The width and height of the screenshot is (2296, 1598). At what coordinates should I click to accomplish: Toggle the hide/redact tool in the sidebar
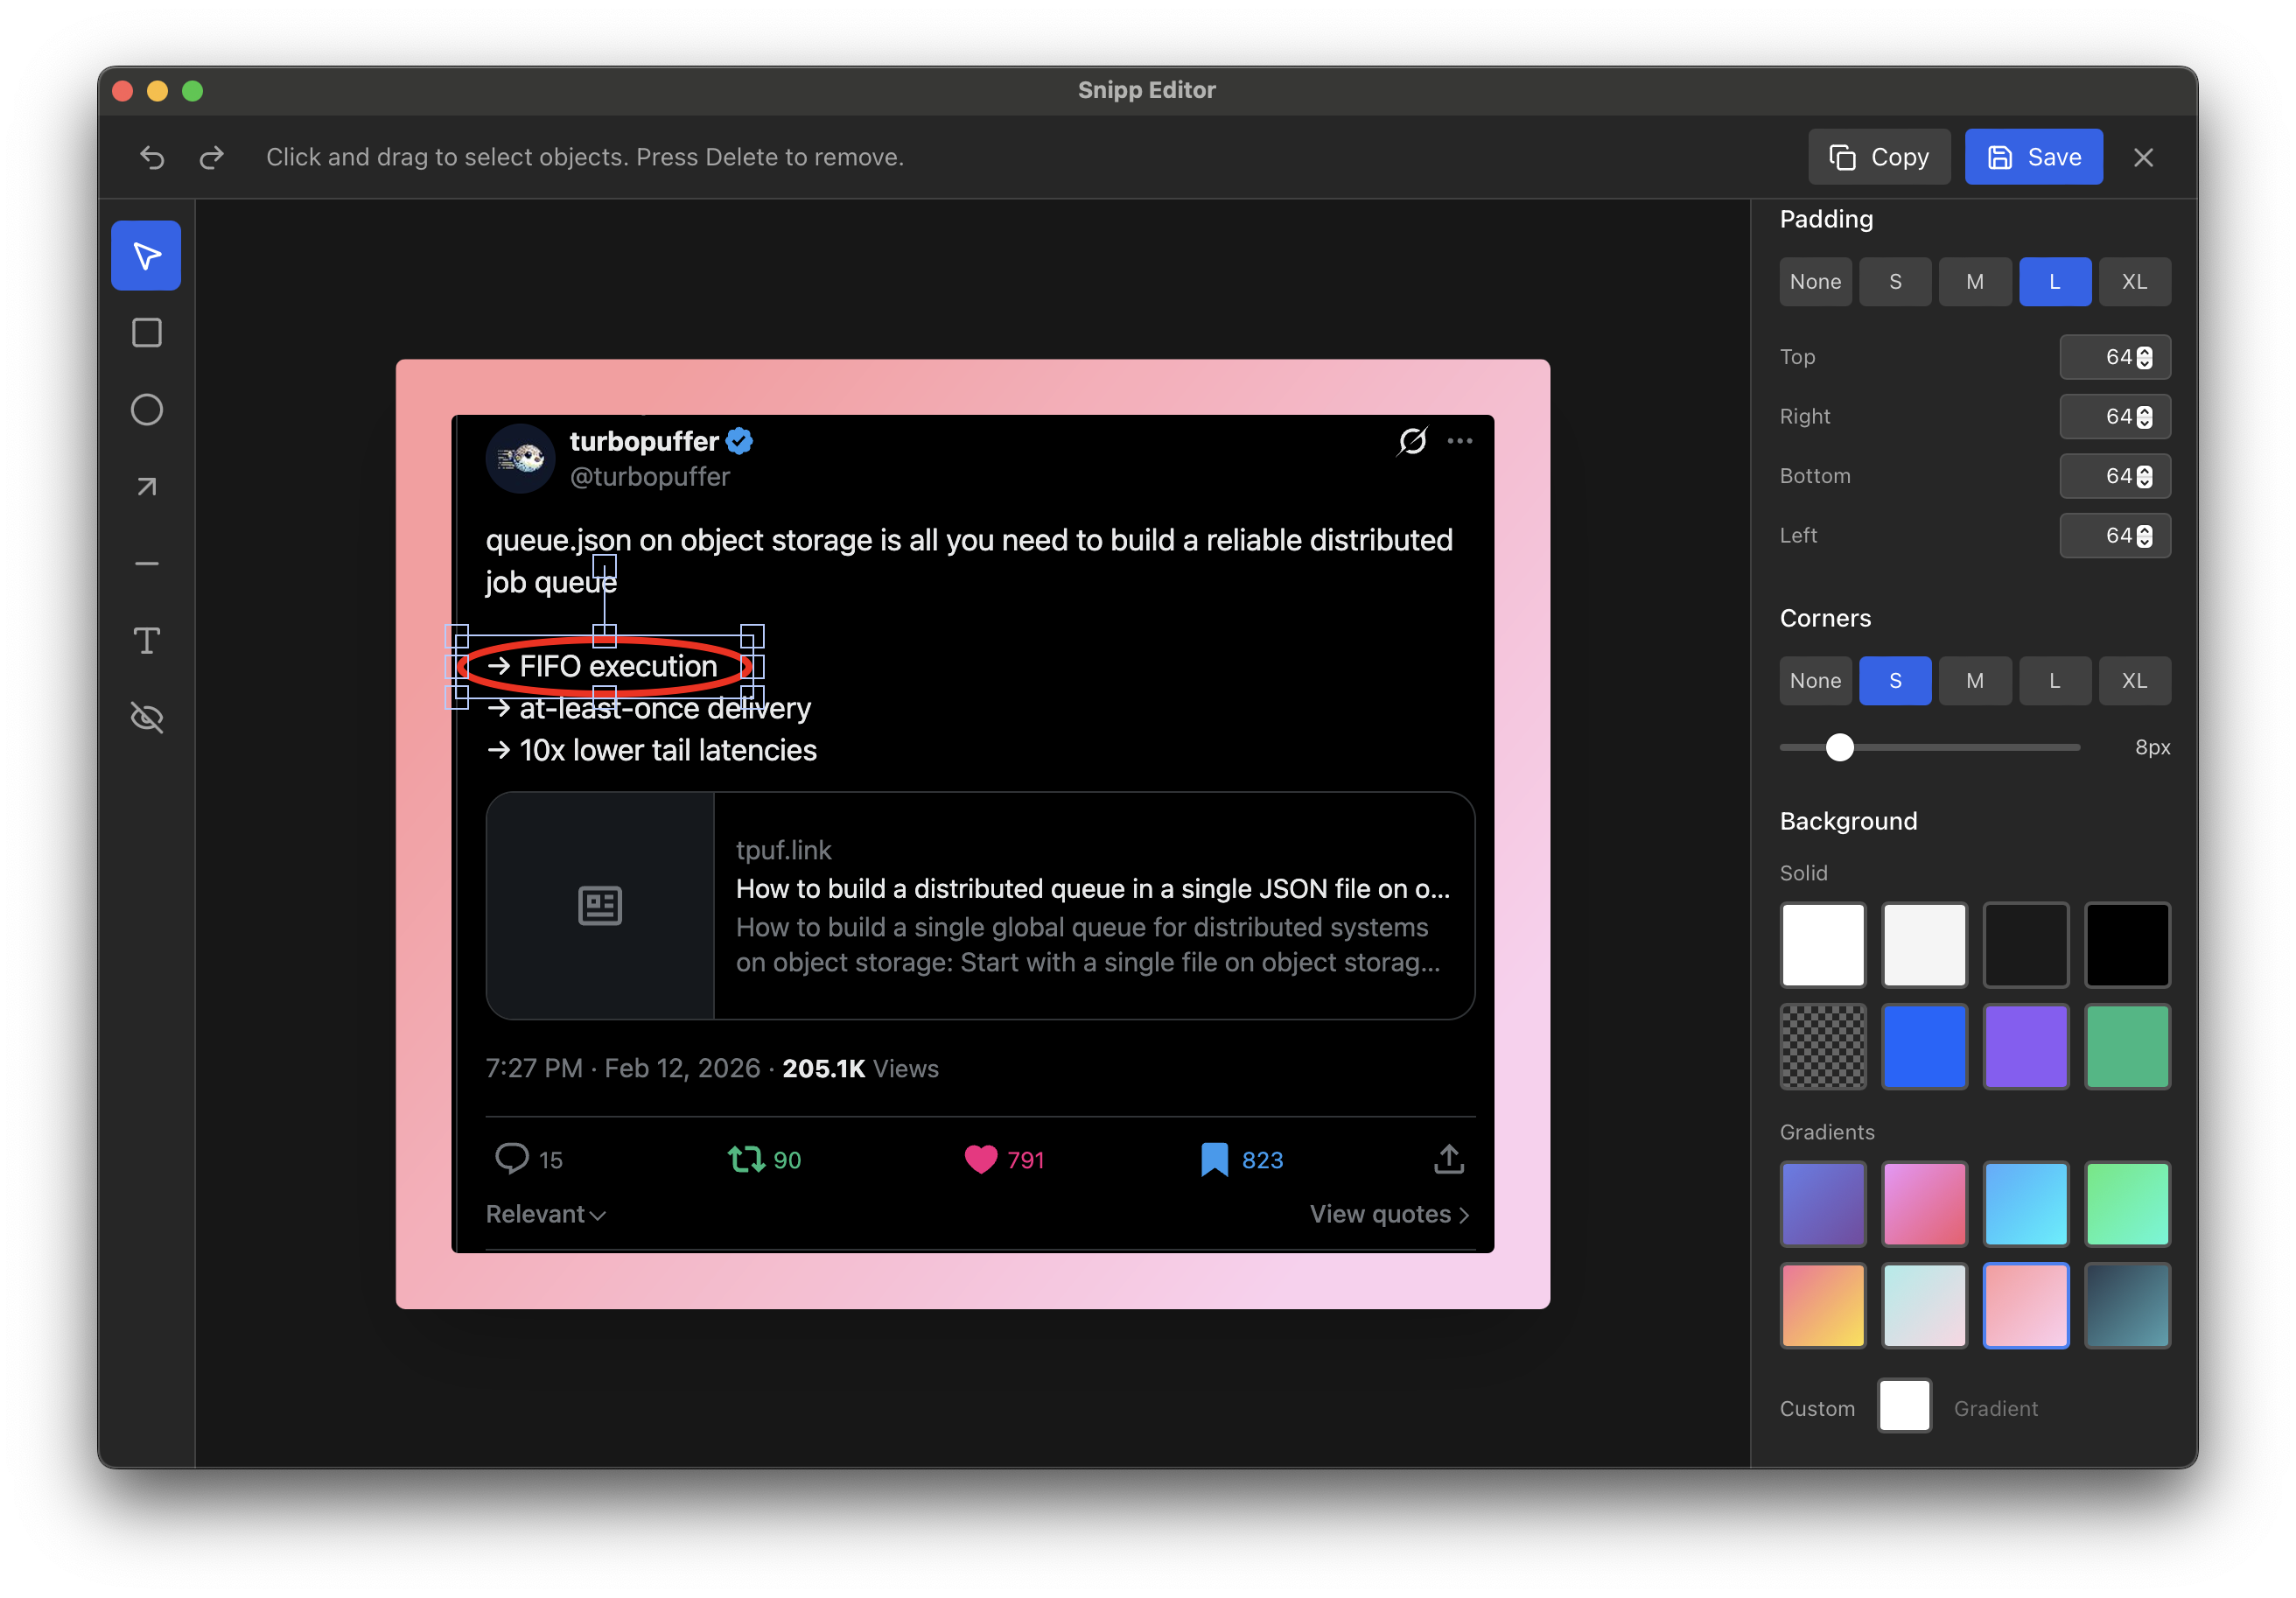click(145, 717)
